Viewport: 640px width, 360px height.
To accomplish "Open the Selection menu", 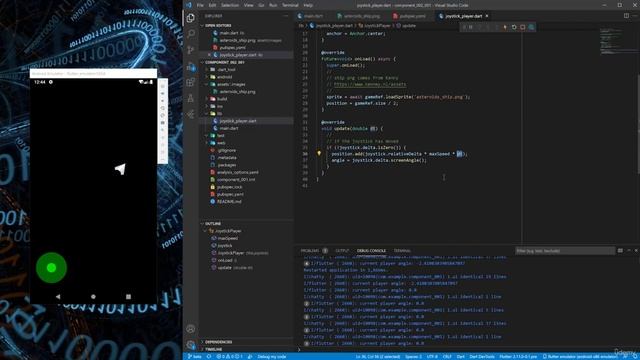I will click(230, 5).
